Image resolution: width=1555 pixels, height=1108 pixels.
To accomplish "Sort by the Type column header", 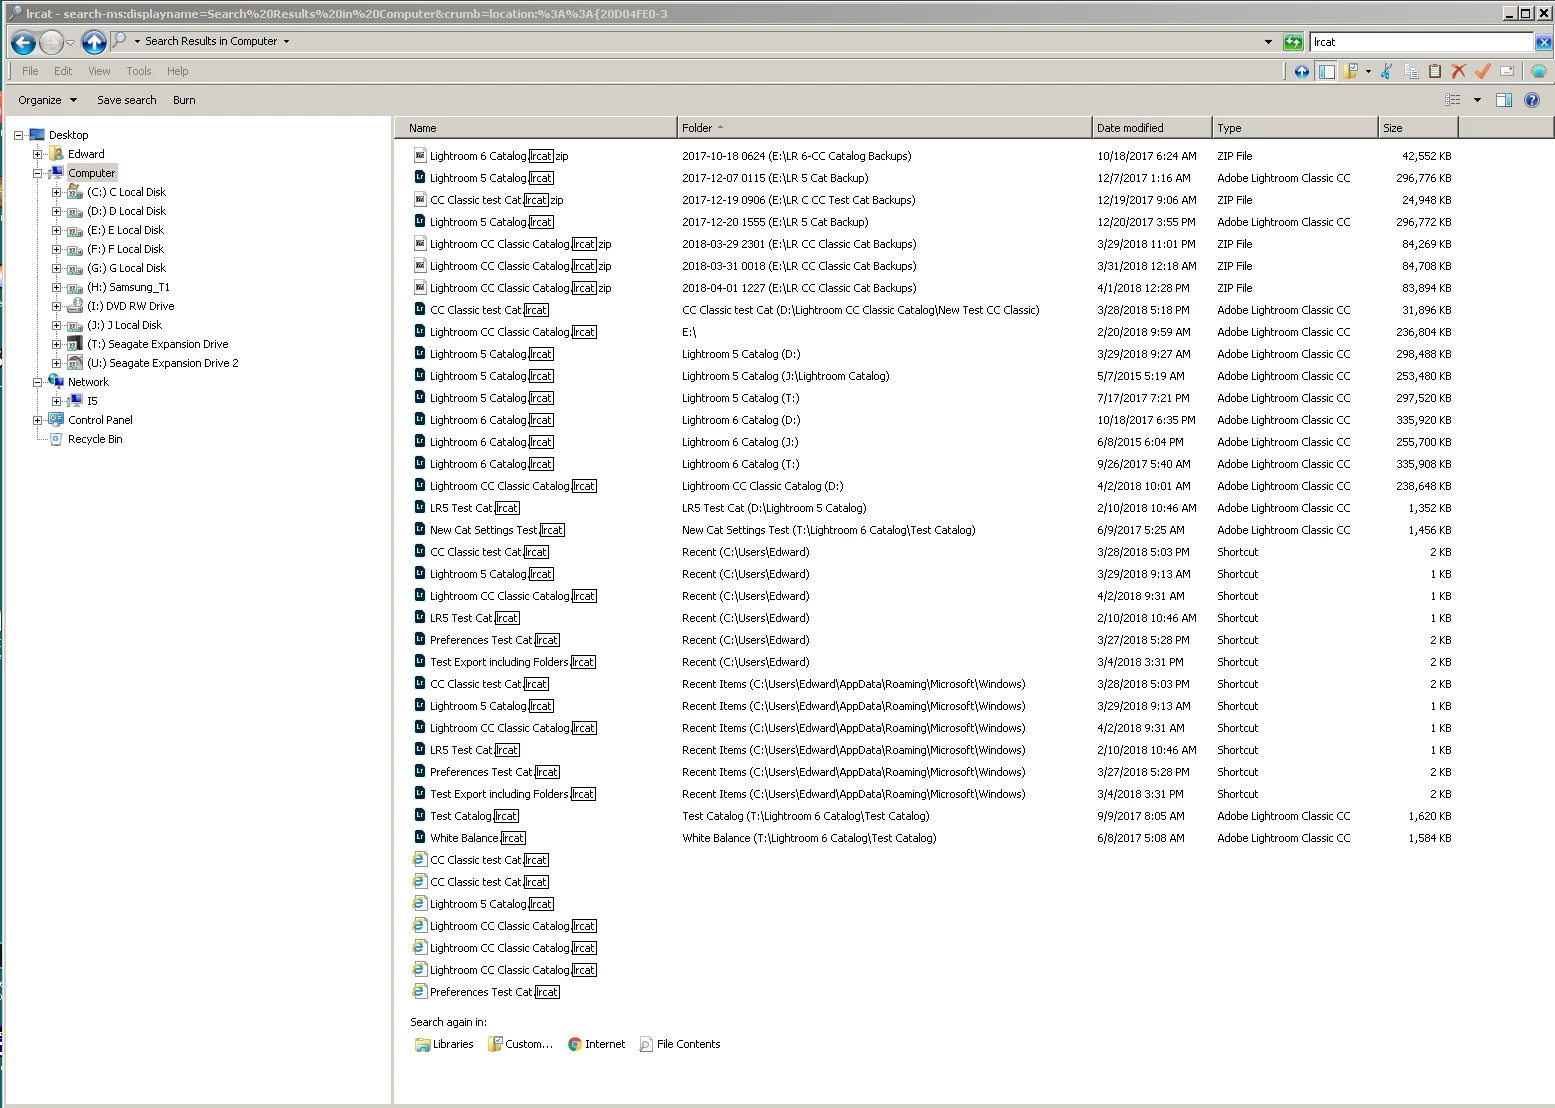I will (1295, 128).
